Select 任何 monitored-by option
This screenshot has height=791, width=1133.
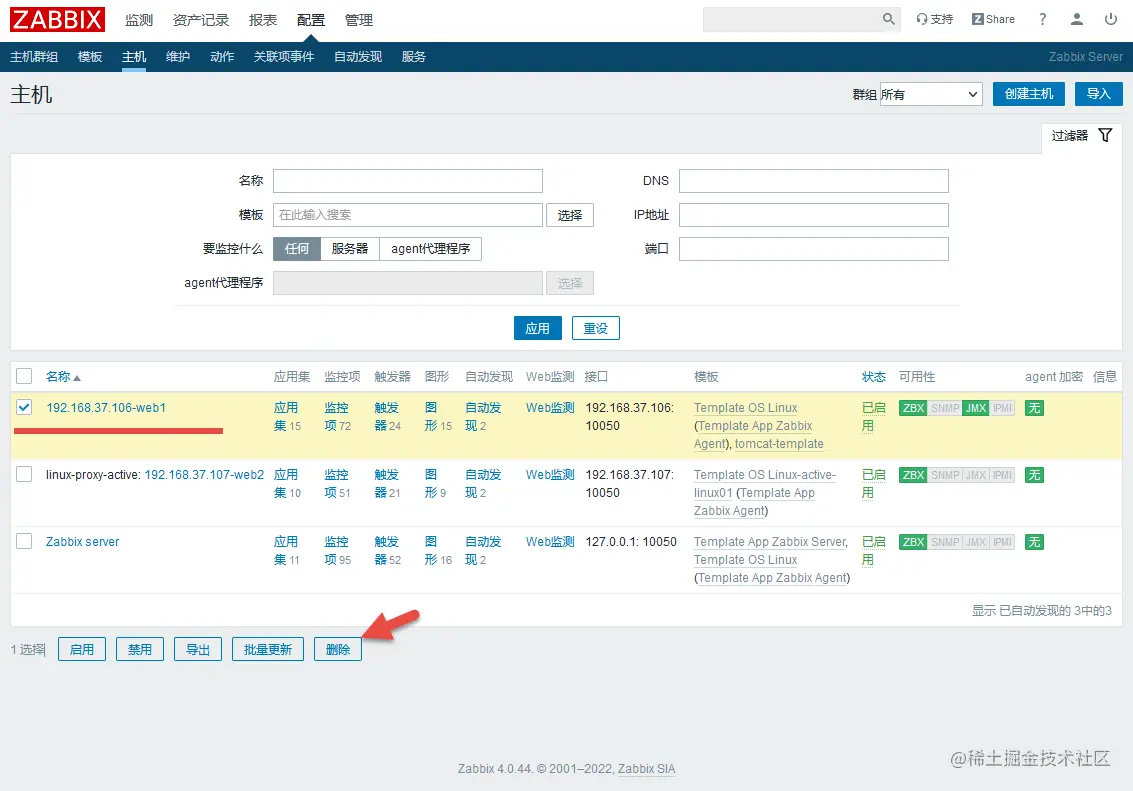(297, 248)
